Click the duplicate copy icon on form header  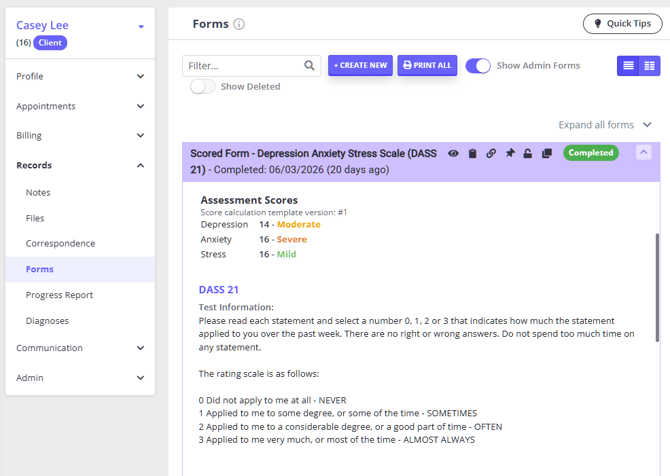point(547,154)
